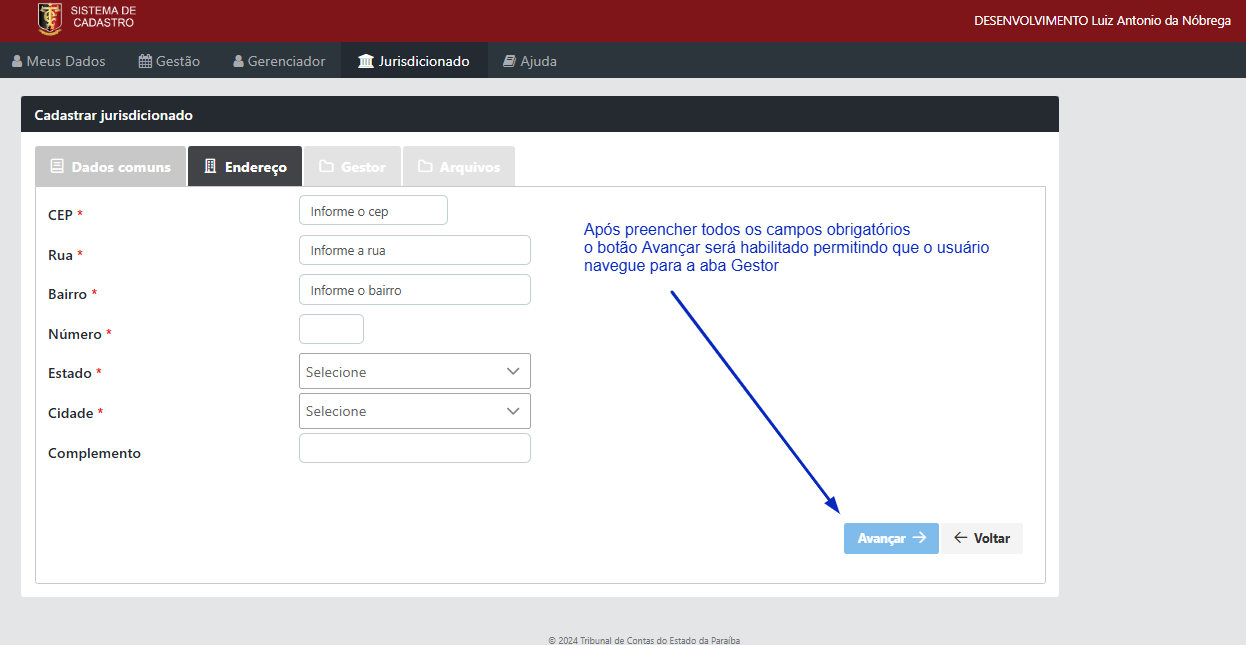Click the Cadastrar jurisdicionado panel title
This screenshot has width=1246, height=645.
[x=114, y=115]
